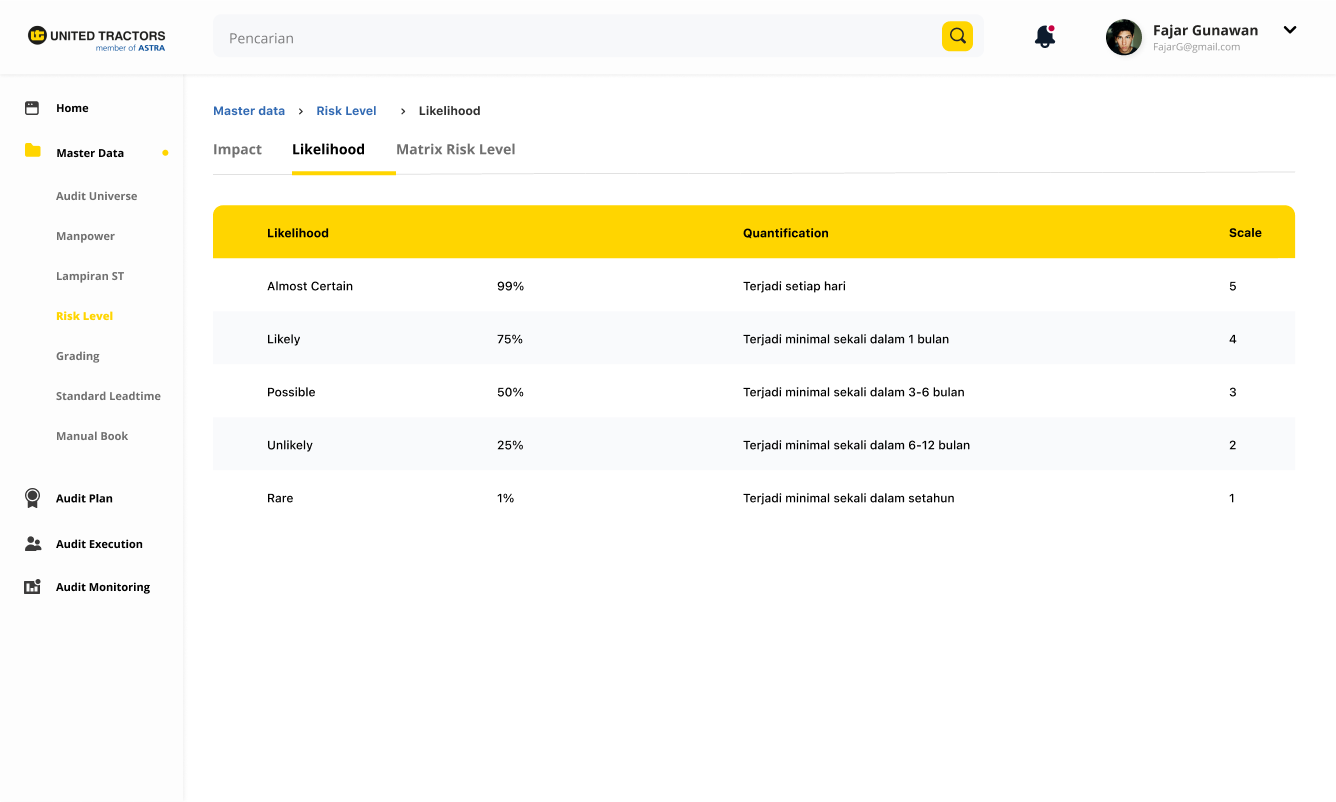Go to Master data breadcrumb link
The height and width of the screenshot is (802, 1336).
point(249,111)
